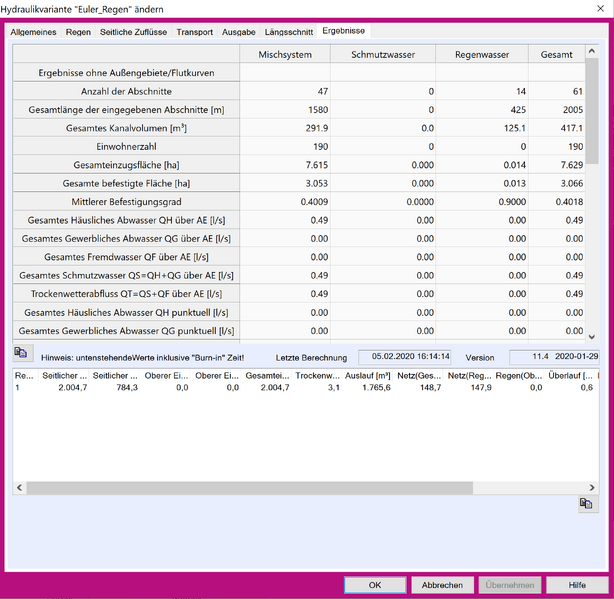Select row Gesamtes Häusliches Abwasser QH punktuell
614x599 pixels.
coord(126,312)
